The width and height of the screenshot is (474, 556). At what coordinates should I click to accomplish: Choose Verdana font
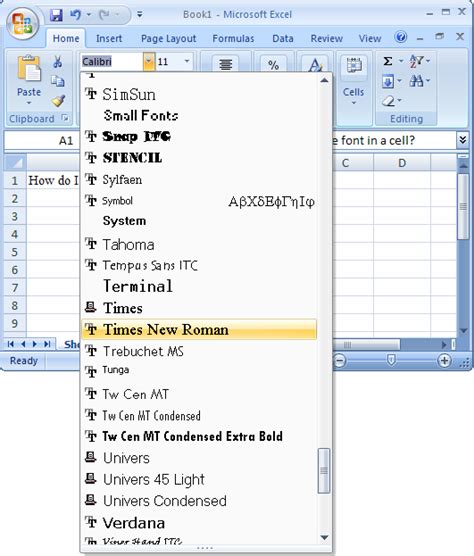tap(199, 523)
